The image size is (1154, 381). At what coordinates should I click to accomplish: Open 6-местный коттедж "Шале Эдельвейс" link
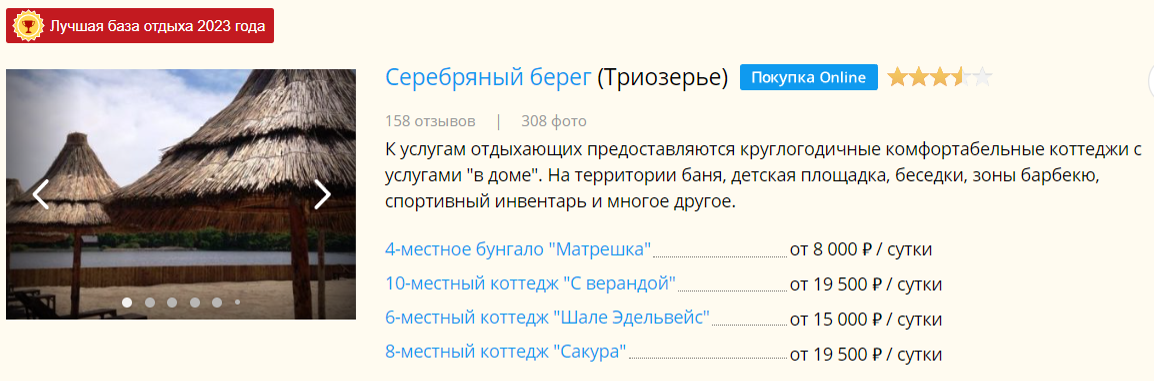point(547,318)
